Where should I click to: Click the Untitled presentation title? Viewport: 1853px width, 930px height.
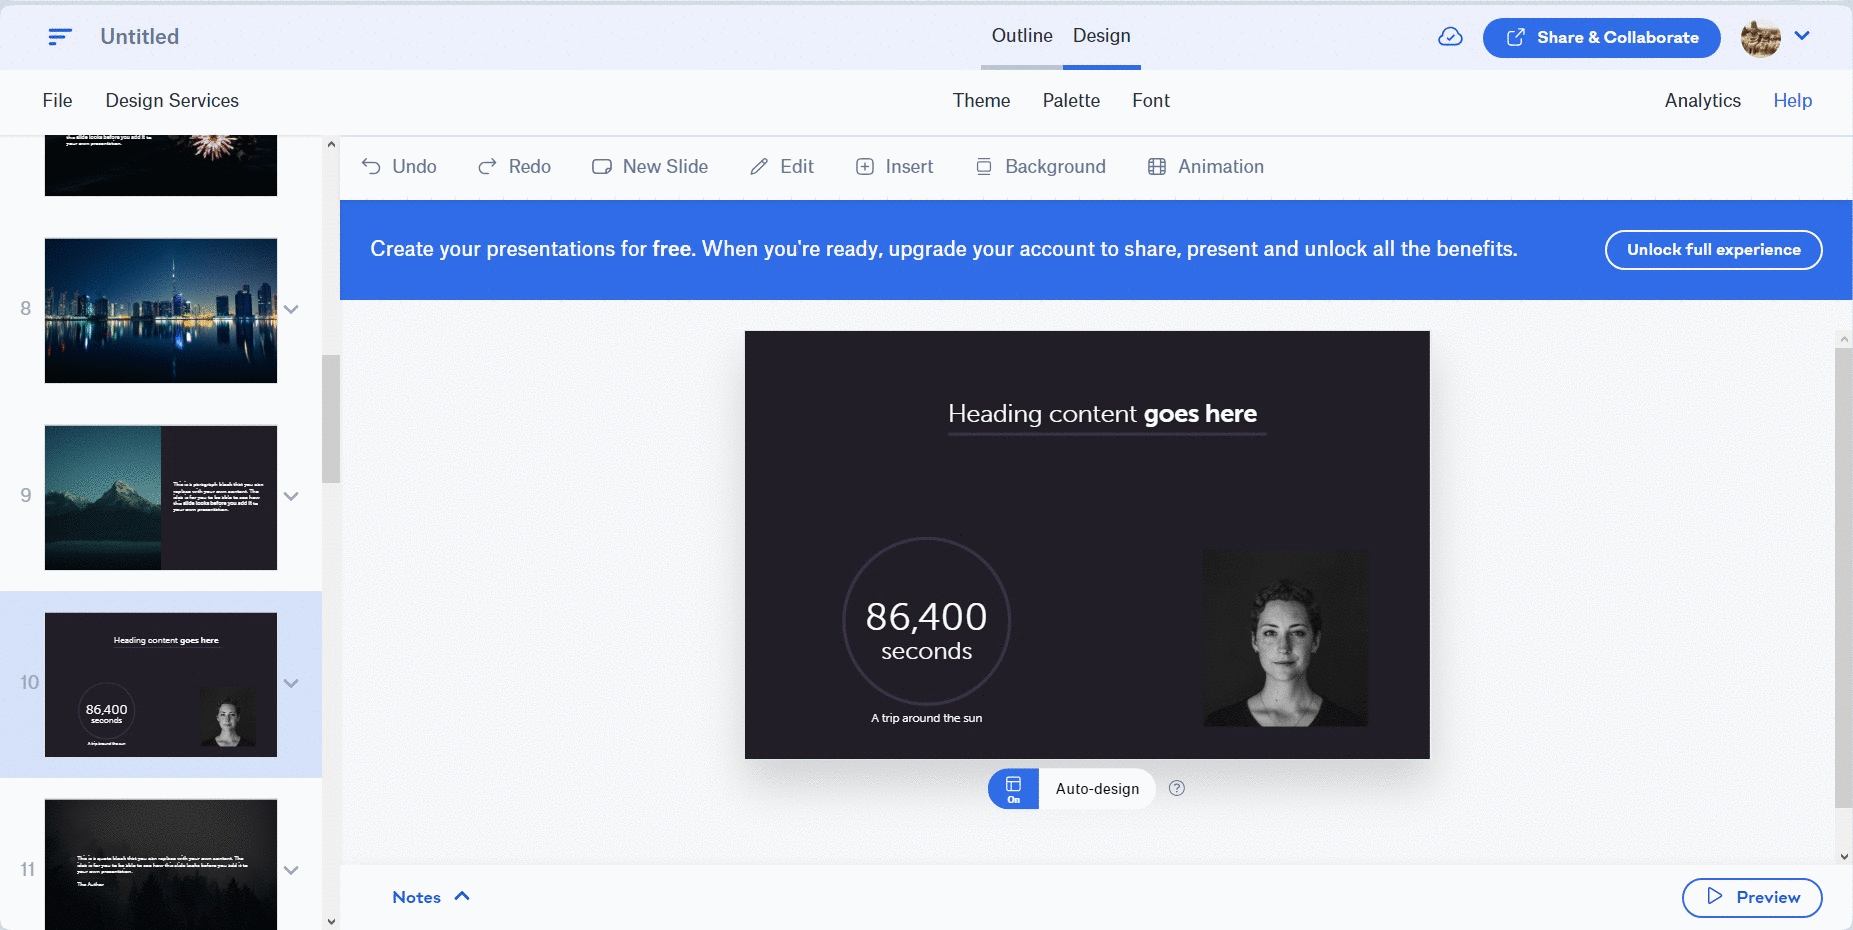[140, 37]
